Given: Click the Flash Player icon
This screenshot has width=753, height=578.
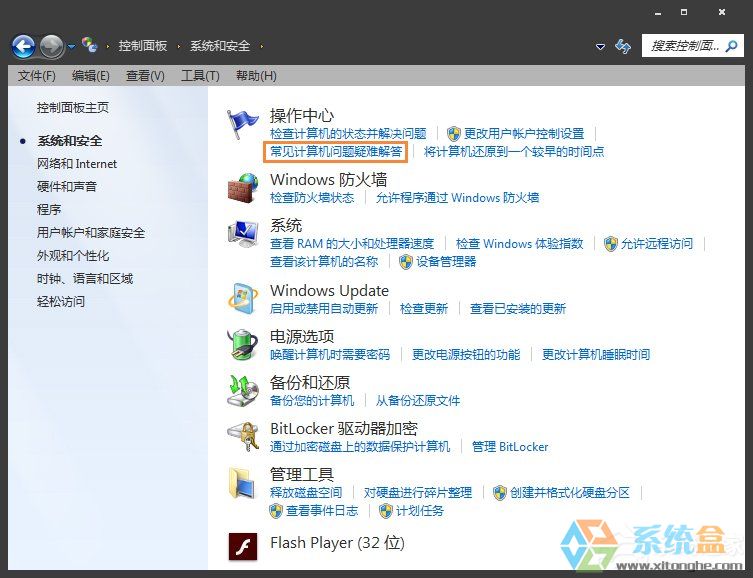Looking at the screenshot, I should click(x=243, y=547).
